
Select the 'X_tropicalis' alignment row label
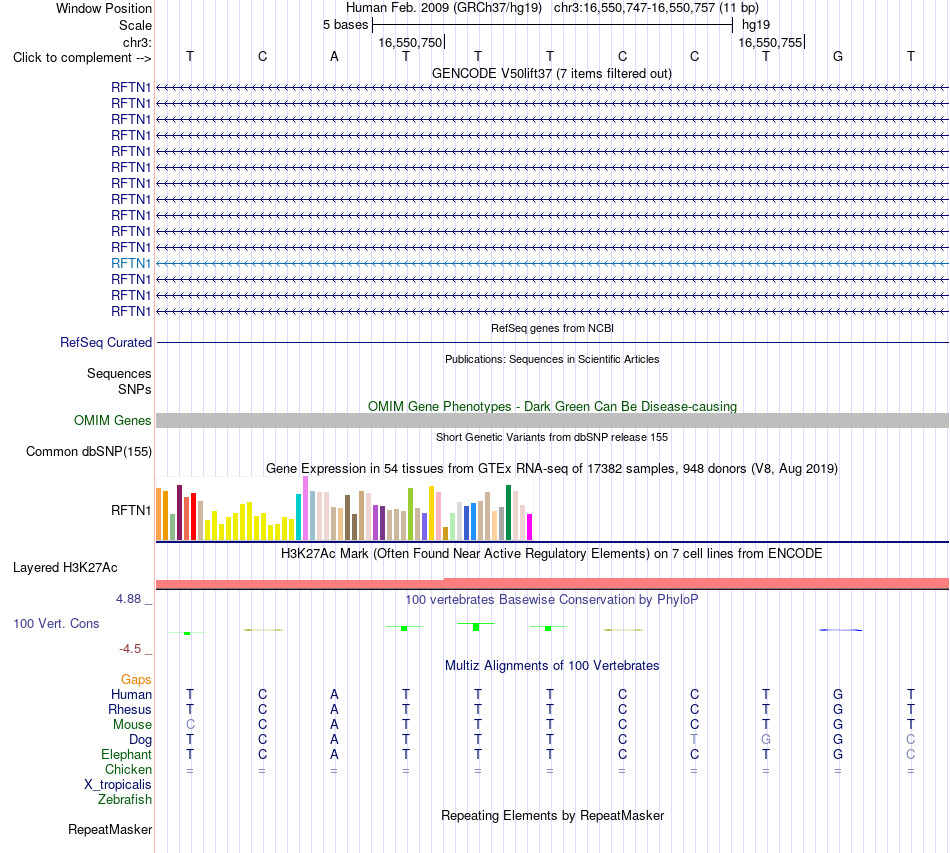(118, 785)
